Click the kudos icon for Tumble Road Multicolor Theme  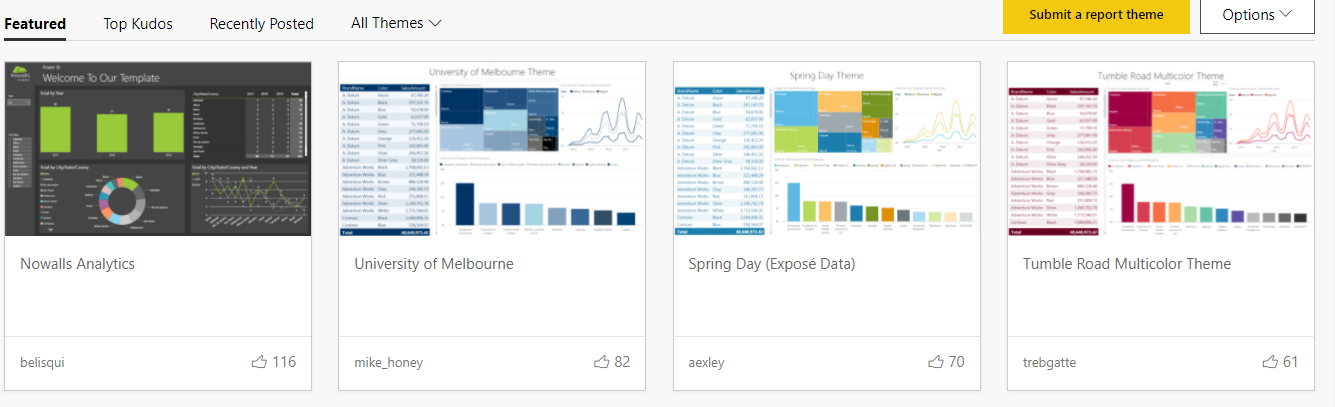pyautogui.click(x=1270, y=362)
